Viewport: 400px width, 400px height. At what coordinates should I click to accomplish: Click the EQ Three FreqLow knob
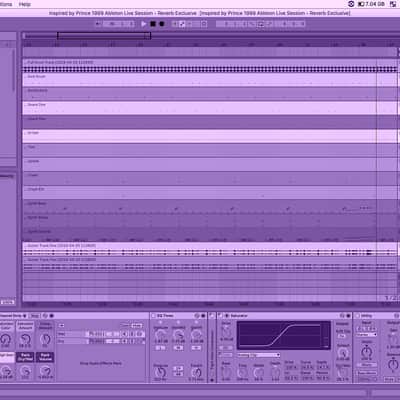[160, 372]
